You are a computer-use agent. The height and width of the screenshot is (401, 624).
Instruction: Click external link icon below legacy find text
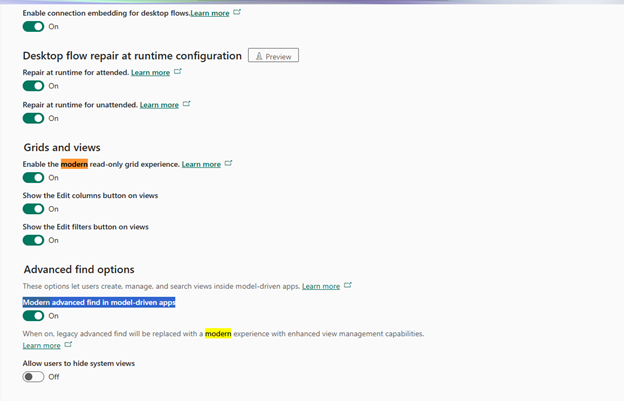[x=68, y=345]
